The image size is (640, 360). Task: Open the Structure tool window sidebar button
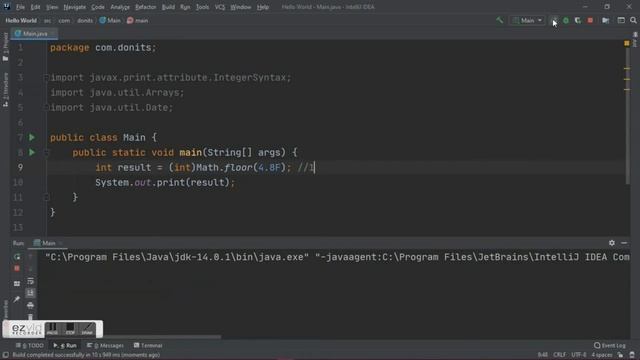point(5,90)
